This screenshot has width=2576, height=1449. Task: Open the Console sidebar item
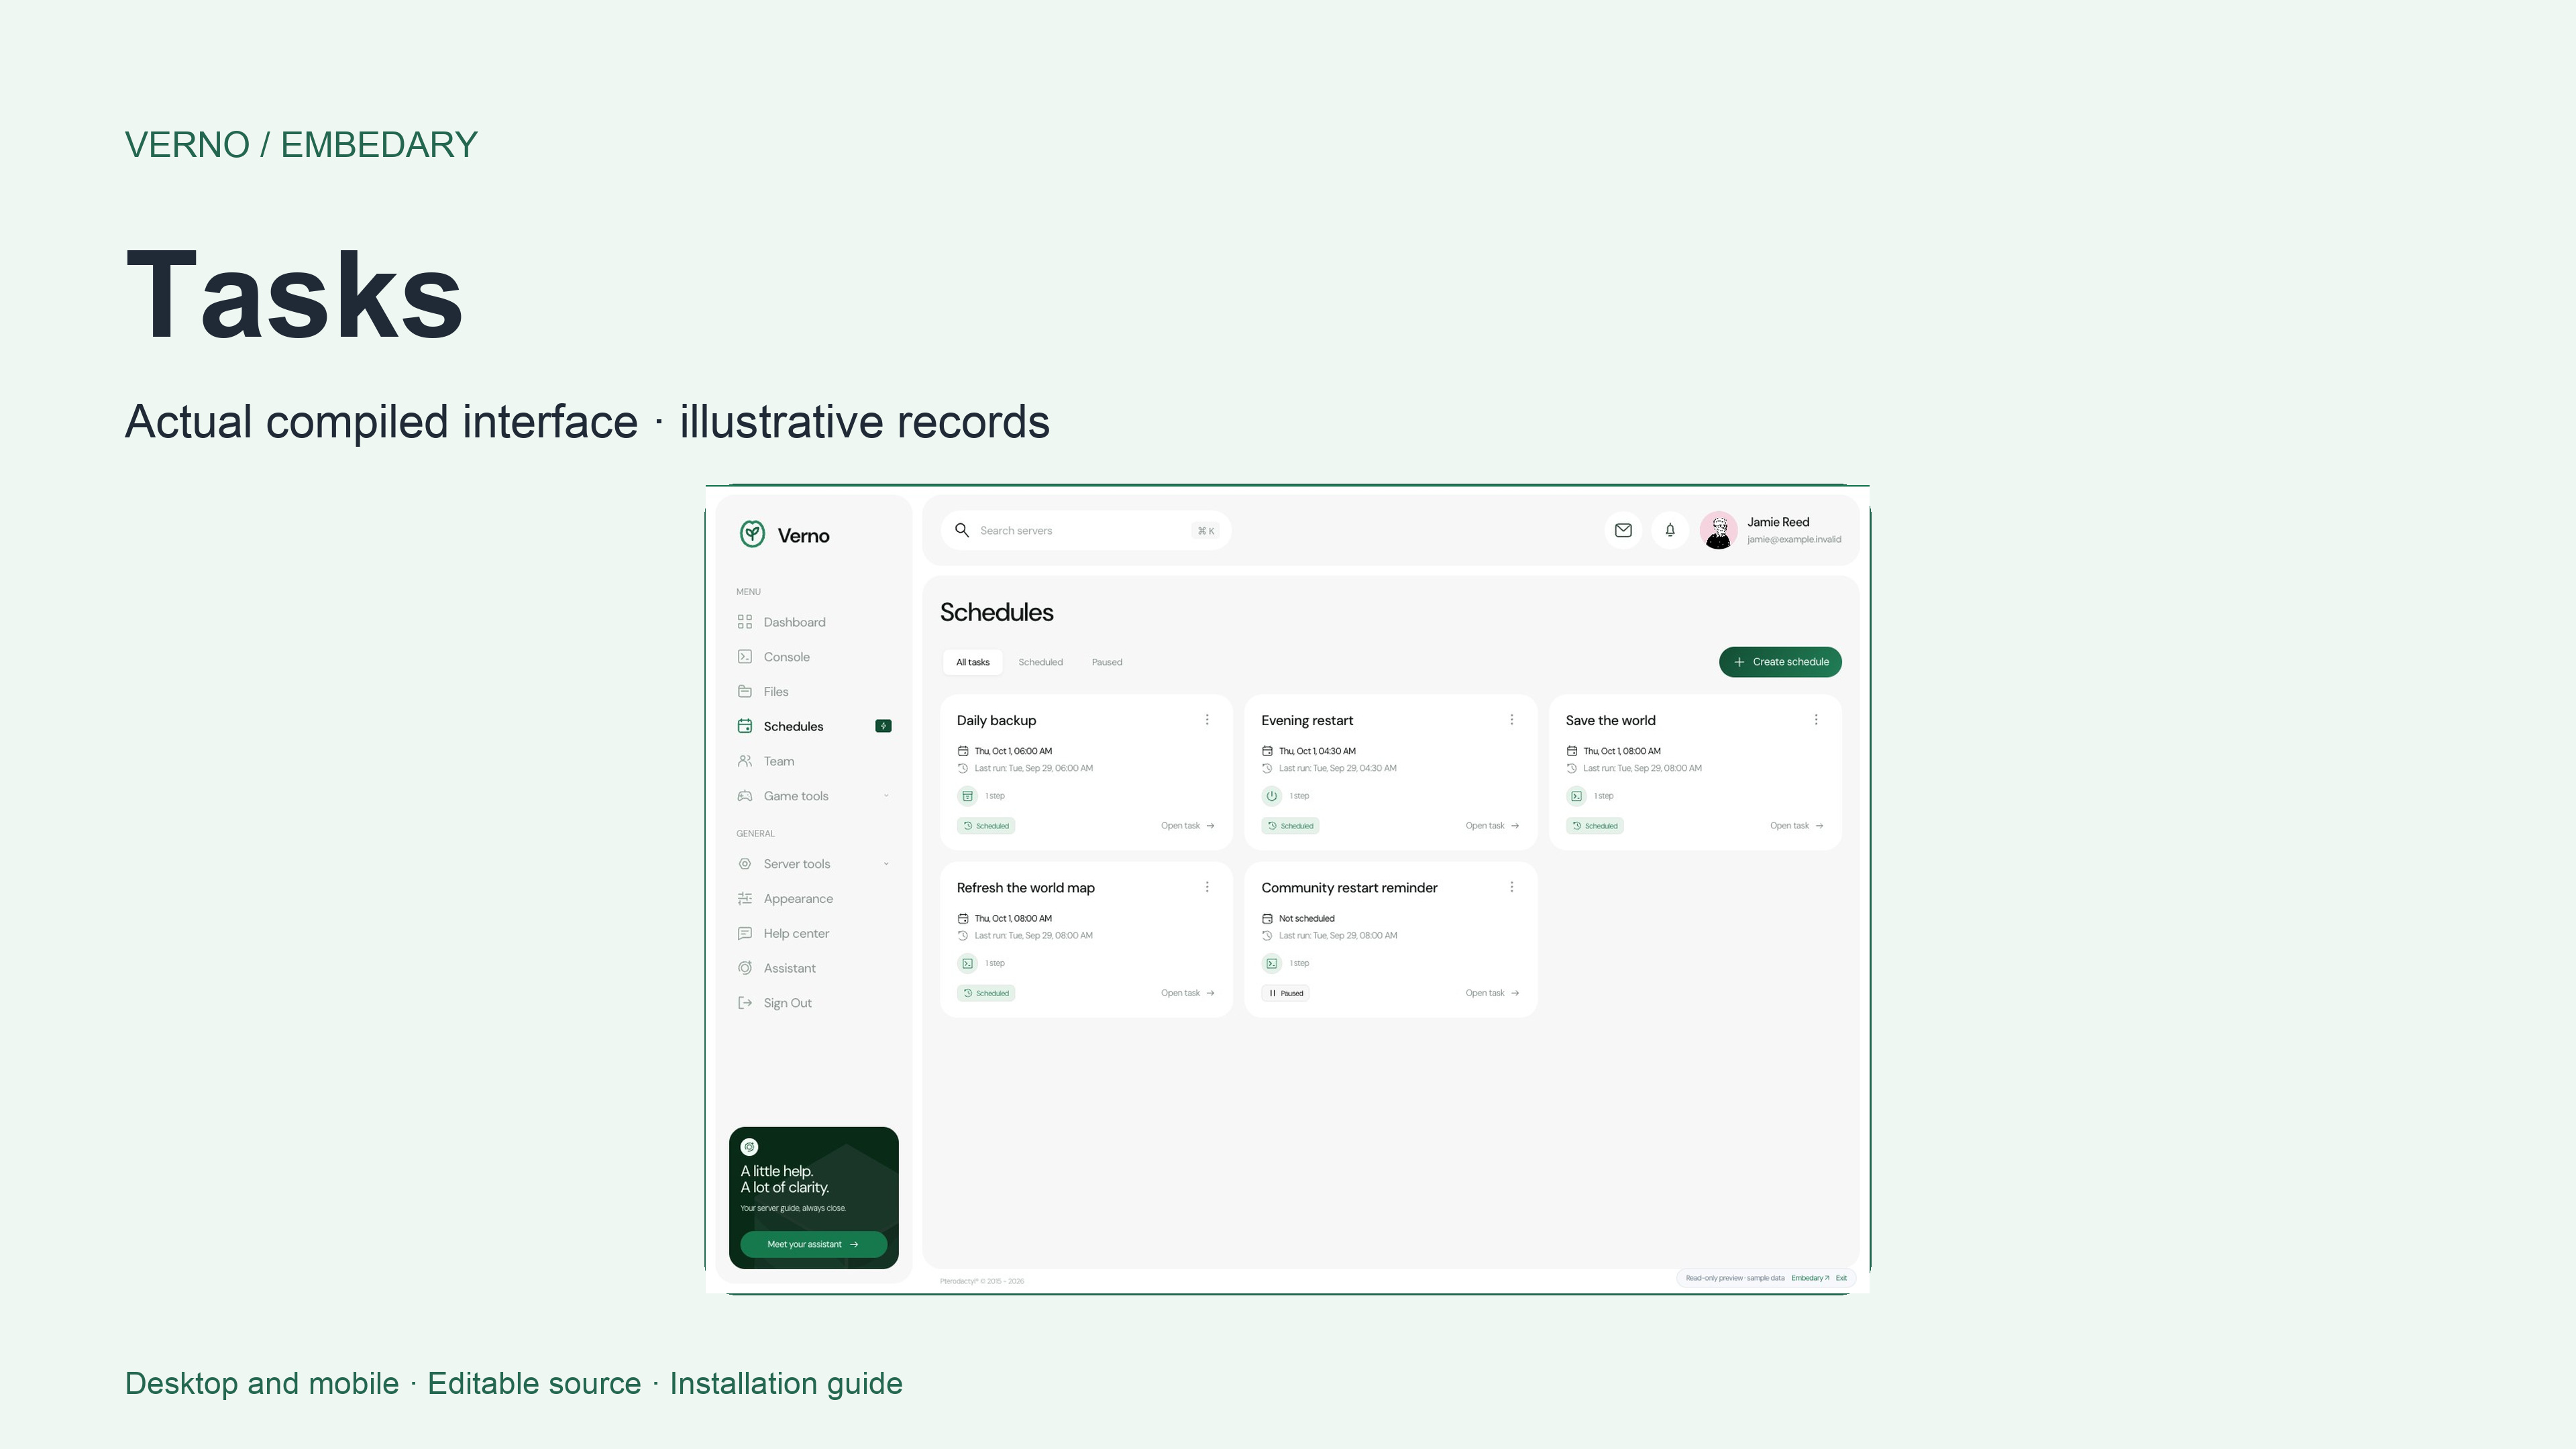click(x=773, y=657)
